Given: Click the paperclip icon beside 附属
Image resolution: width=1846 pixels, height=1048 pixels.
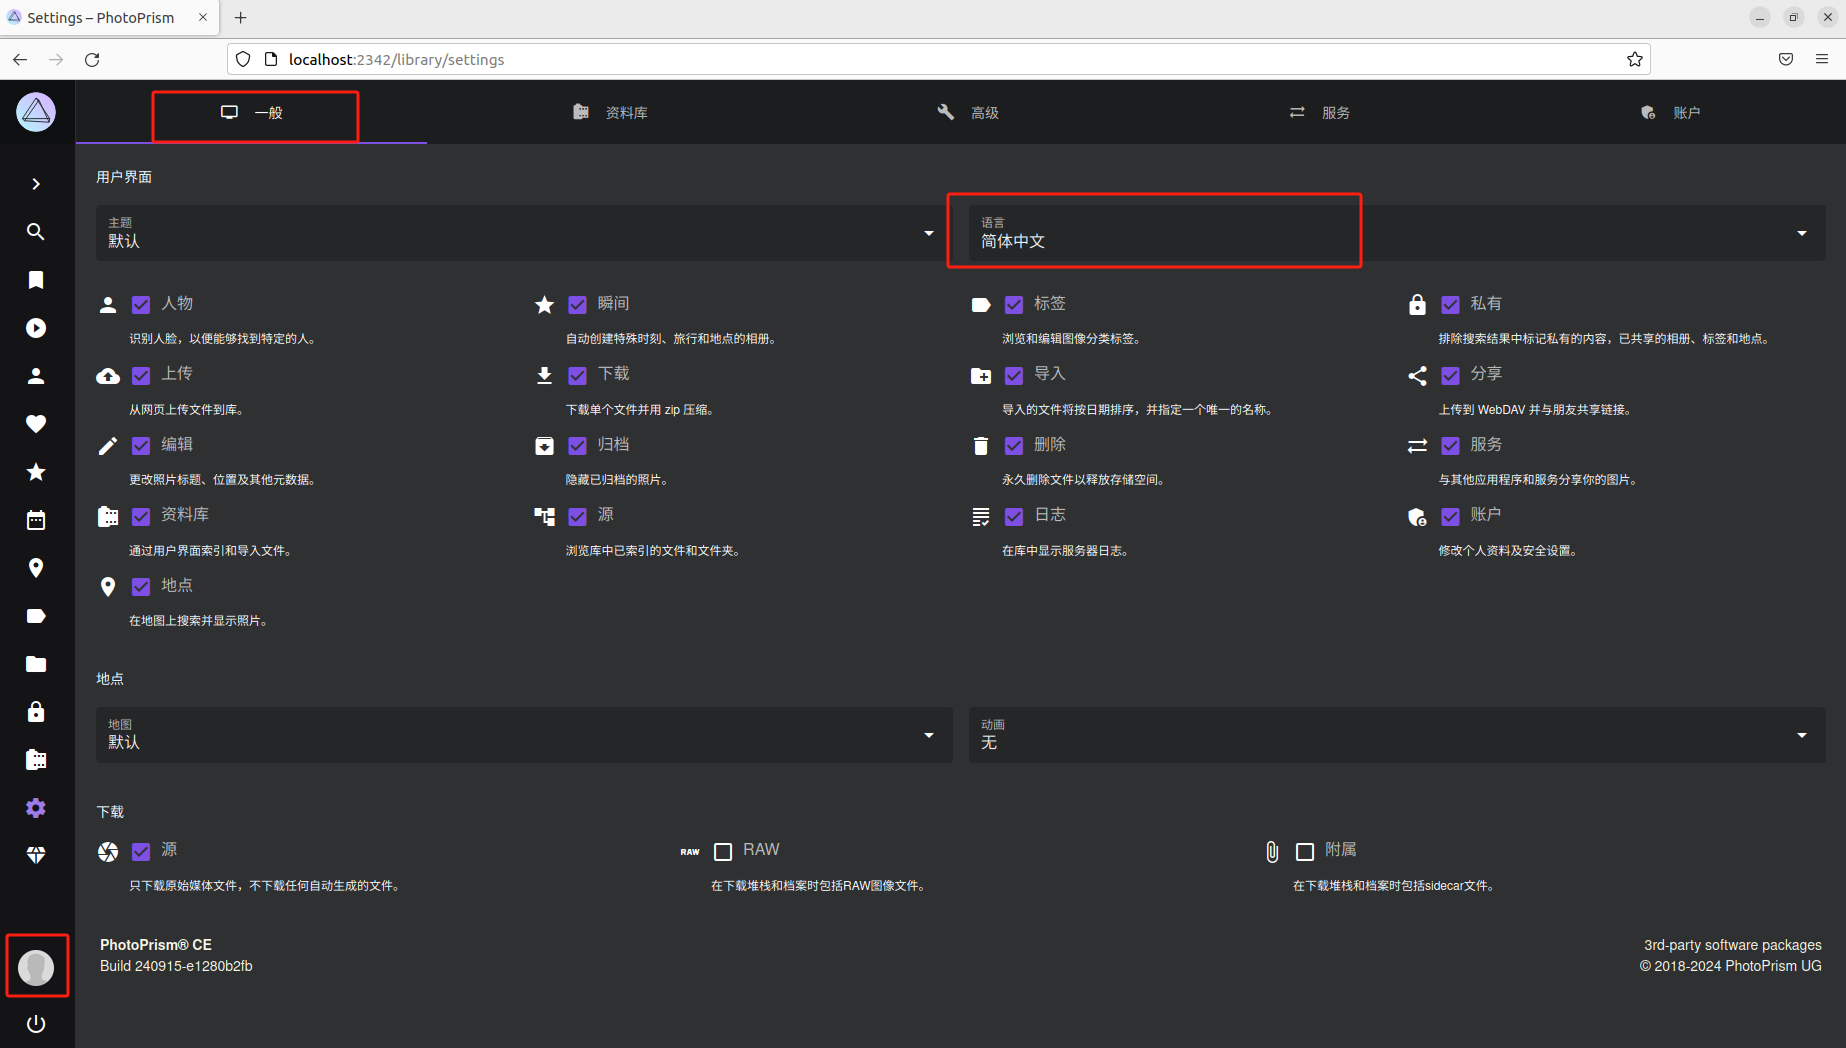Looking at the screenshot, I should pyautogui.click(x=1272, y=852).
